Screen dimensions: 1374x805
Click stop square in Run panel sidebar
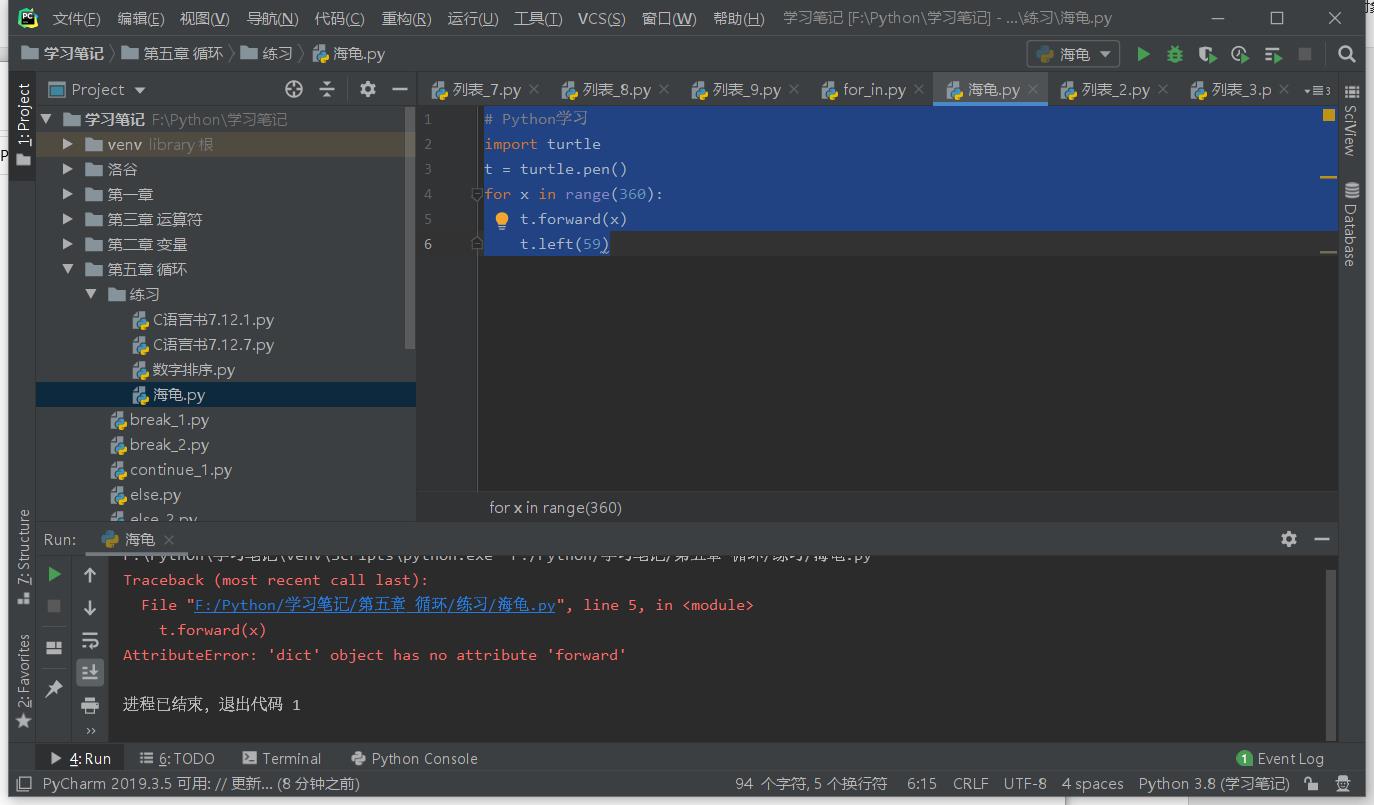[x=54, y=606]
